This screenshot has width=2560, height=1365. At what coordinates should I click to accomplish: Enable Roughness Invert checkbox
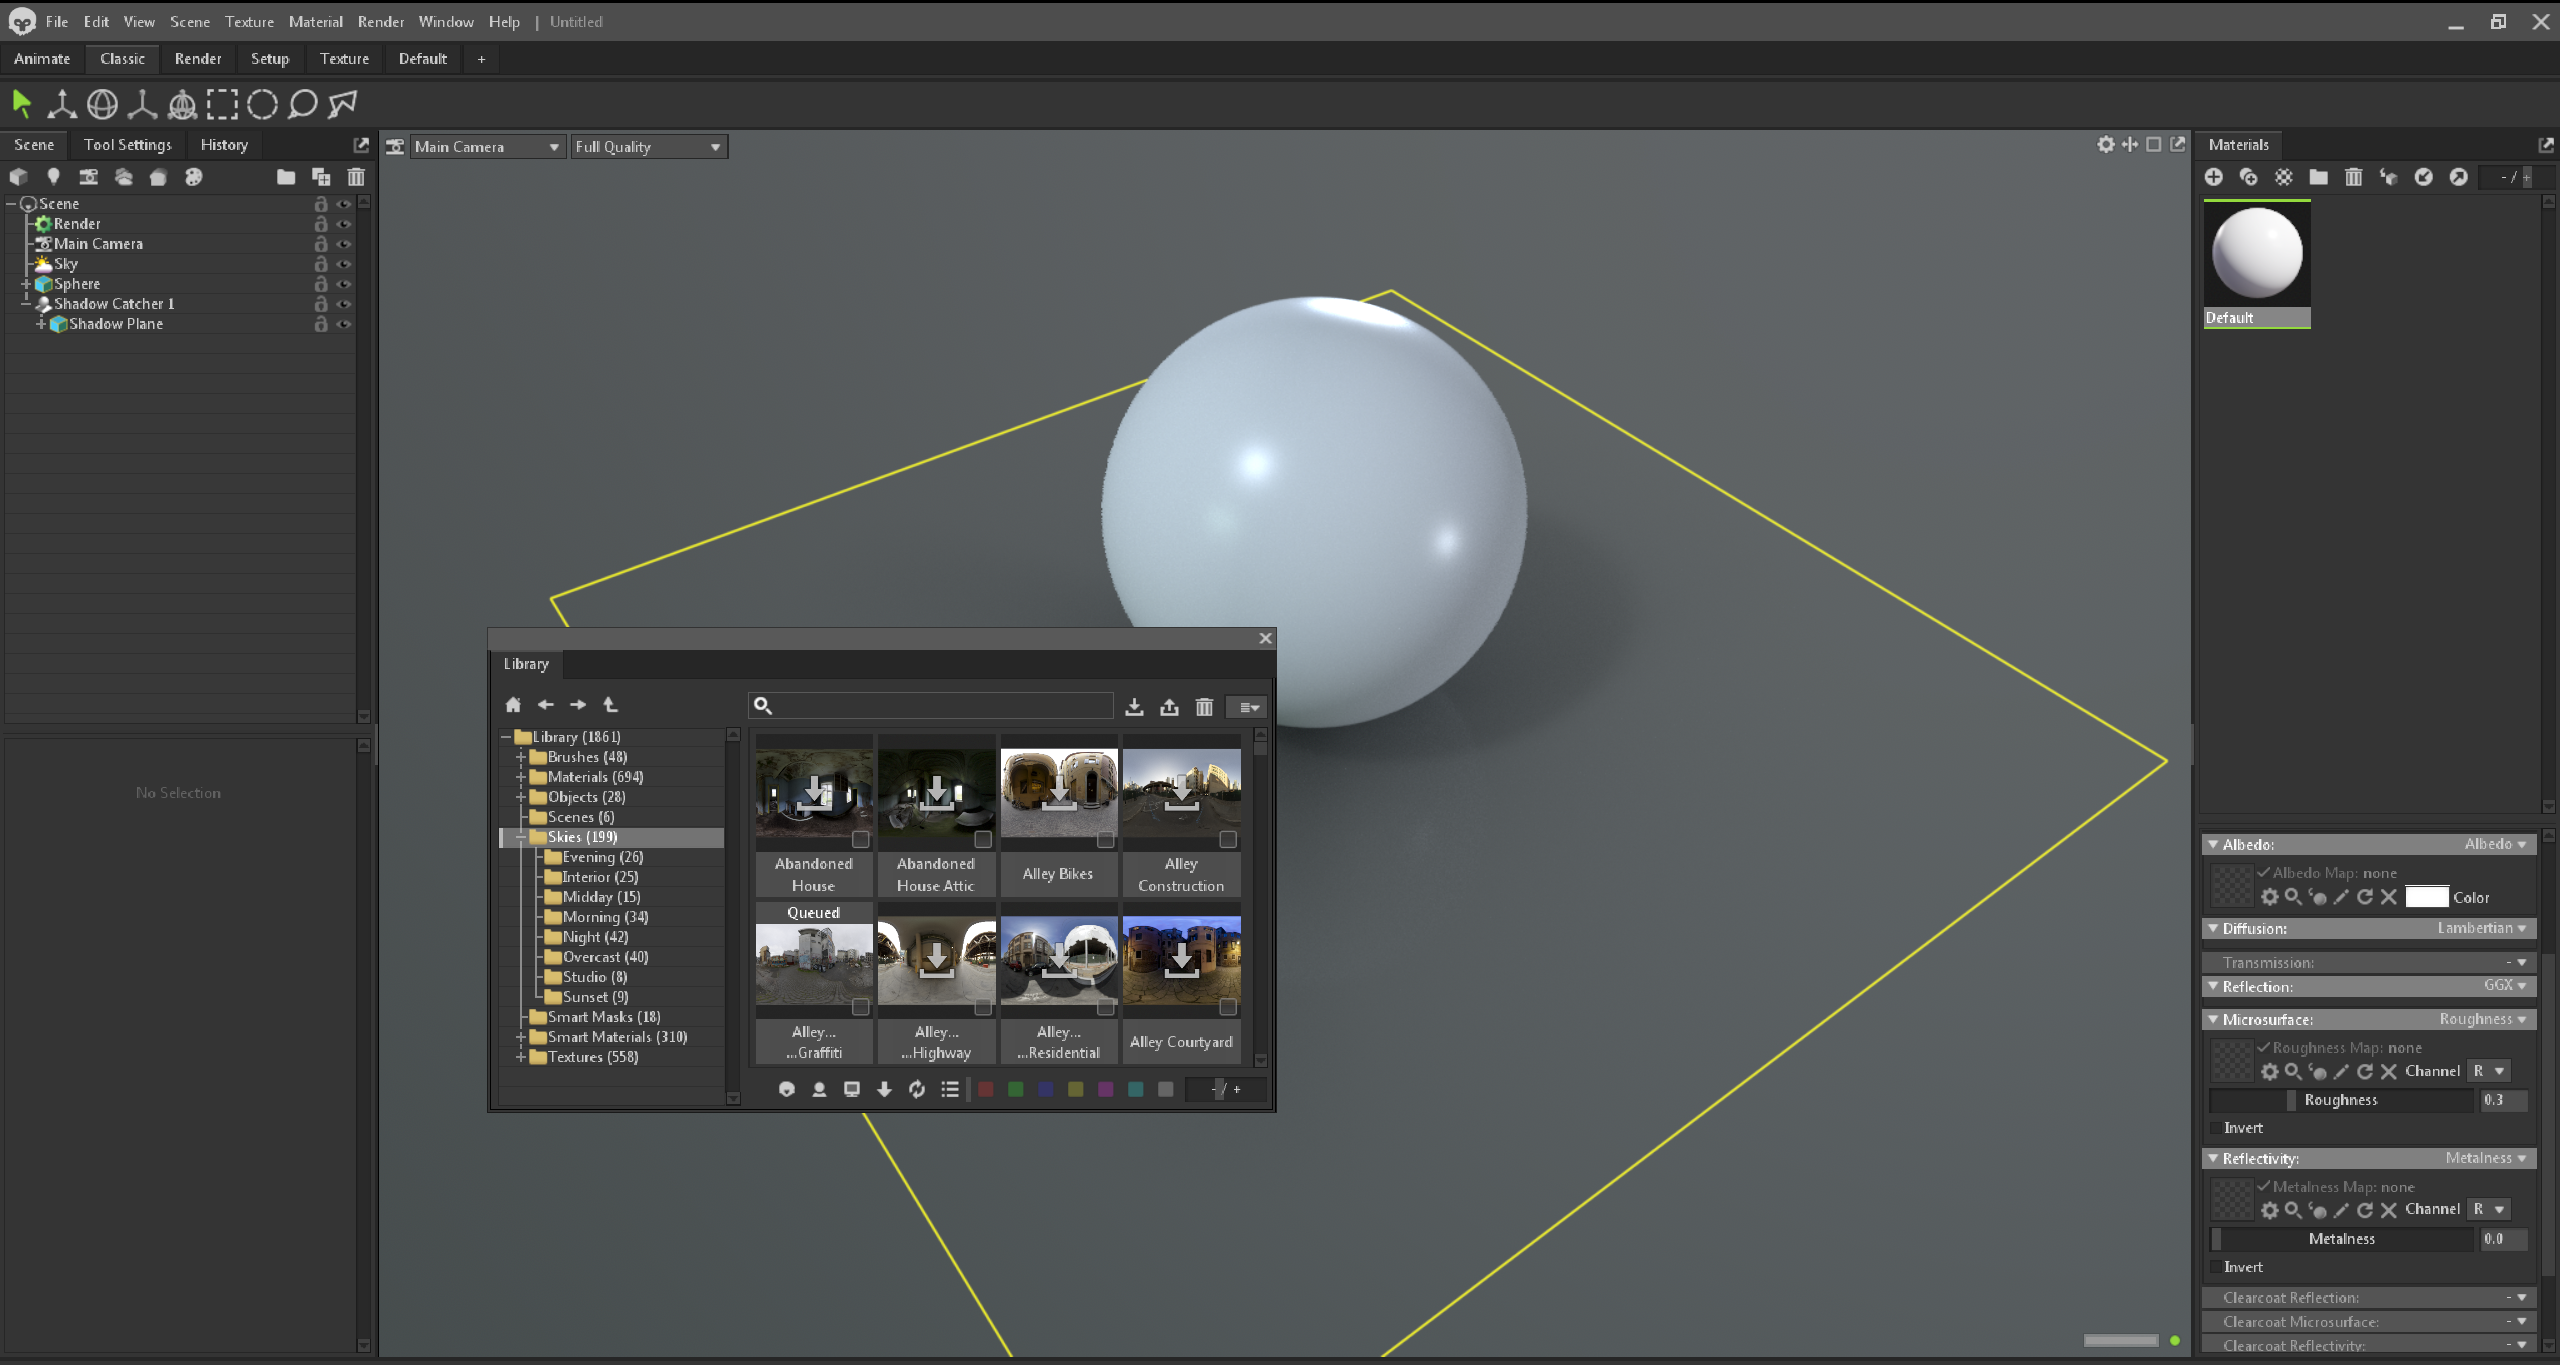(2214, 1128)
